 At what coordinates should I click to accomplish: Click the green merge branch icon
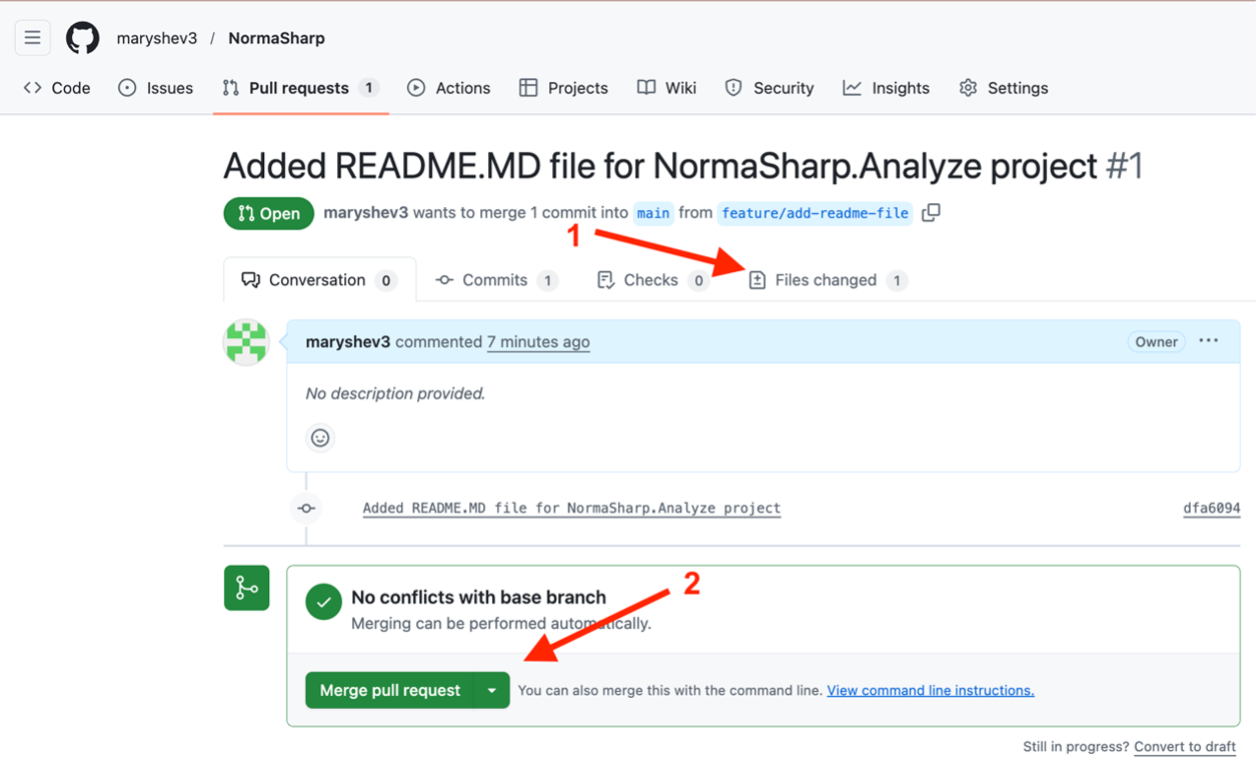click(246, 588)
